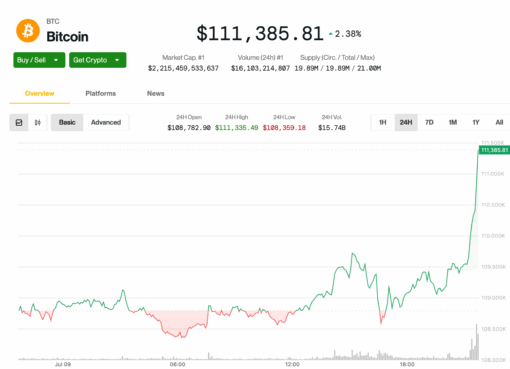Switch to the Platforms tab
510x369 pixels.
click(x=101, y=93)
